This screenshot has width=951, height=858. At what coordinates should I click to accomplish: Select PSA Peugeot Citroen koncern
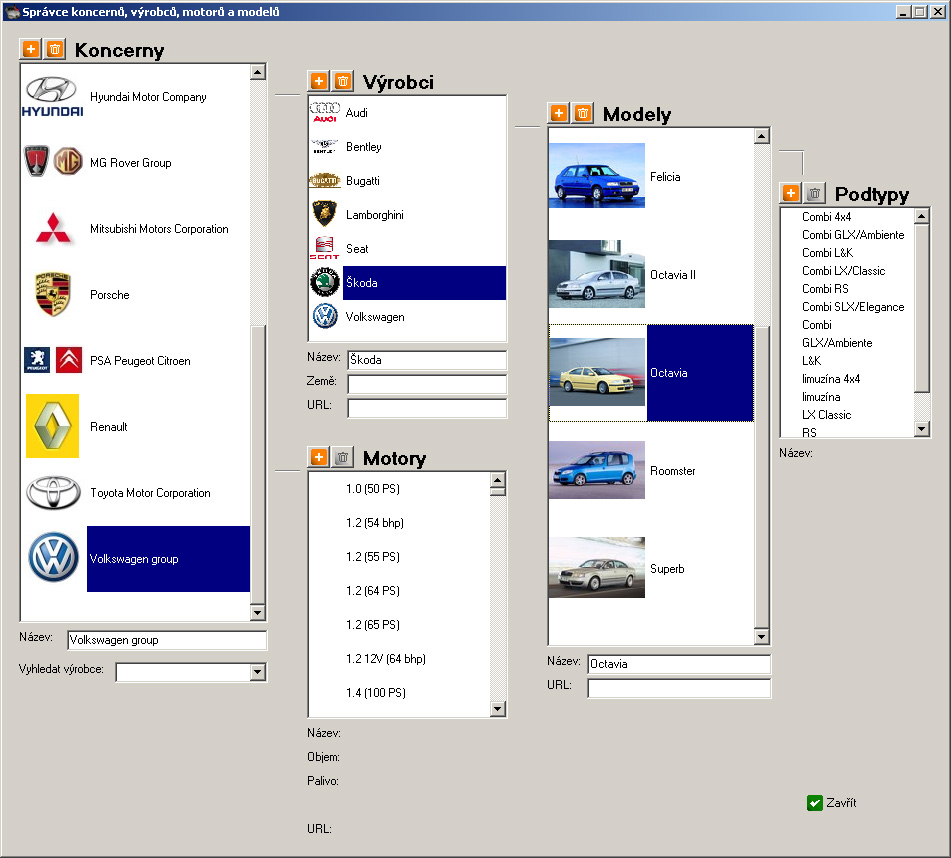(x=140, y=361)
